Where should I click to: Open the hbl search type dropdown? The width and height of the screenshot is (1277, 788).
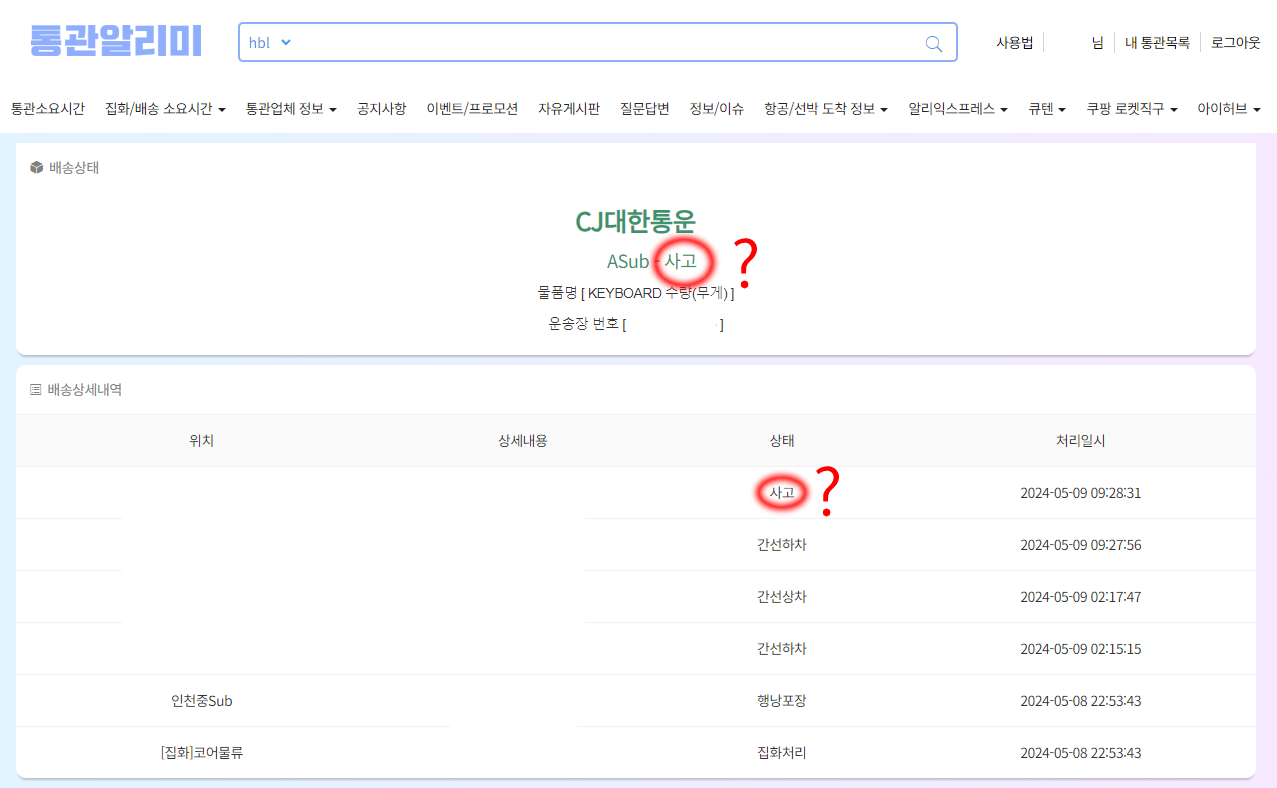click(x=270, y=42)
